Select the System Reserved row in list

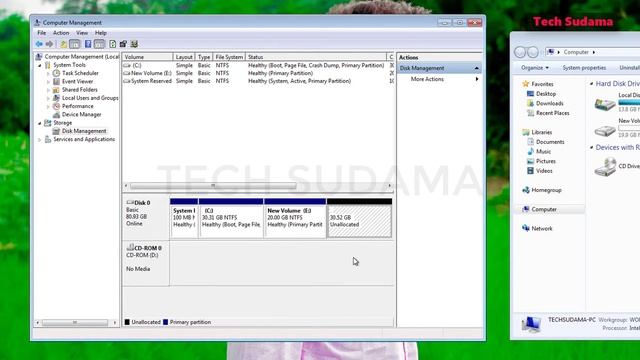point(258,81)
